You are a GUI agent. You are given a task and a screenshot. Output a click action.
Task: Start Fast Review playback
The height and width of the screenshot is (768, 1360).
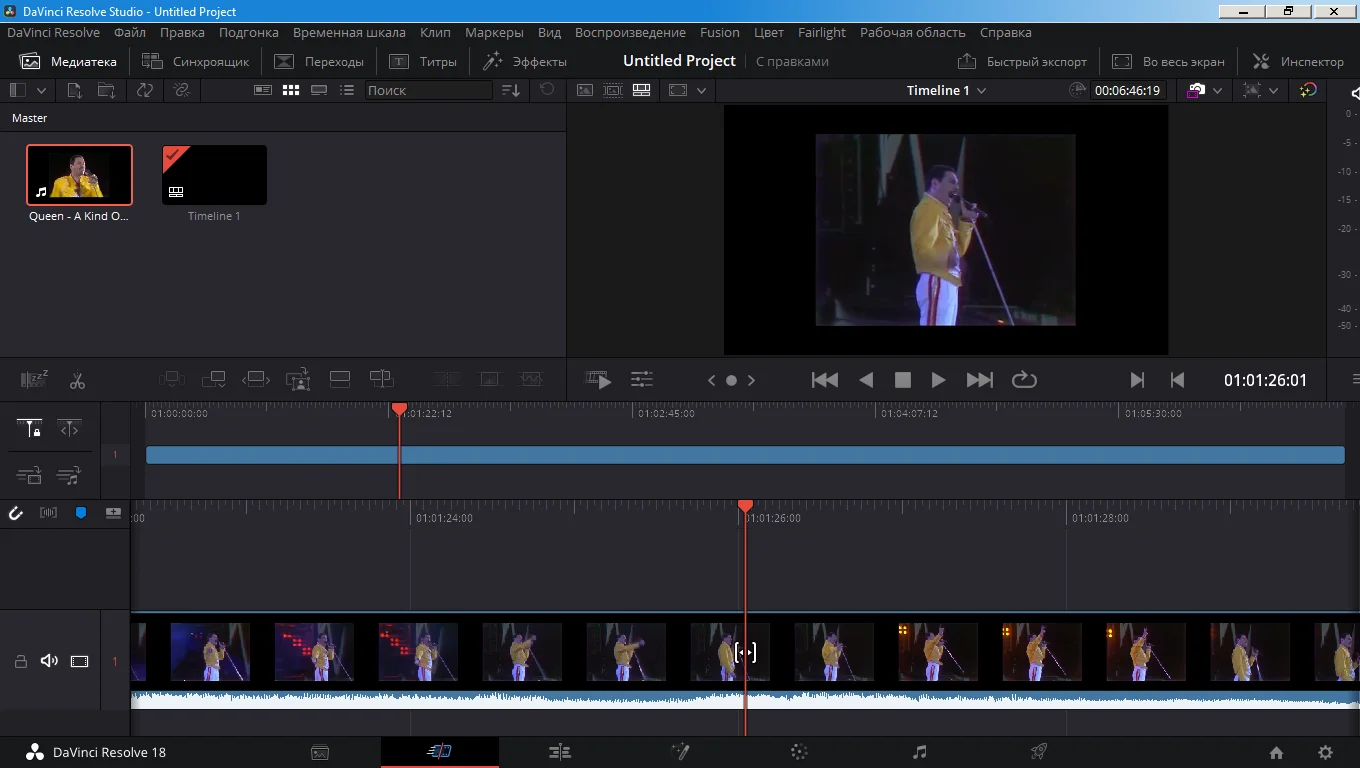(x=599, y=380)
